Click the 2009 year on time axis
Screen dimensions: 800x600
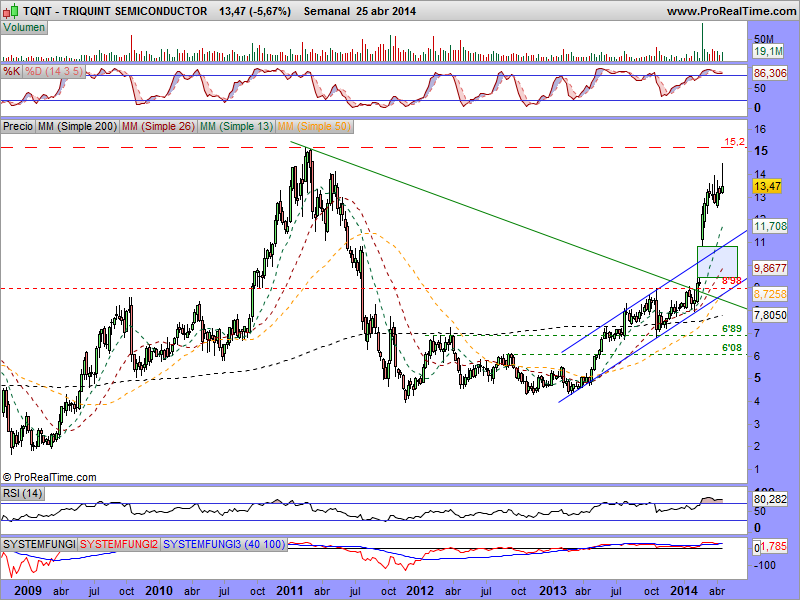pos(28,591)
